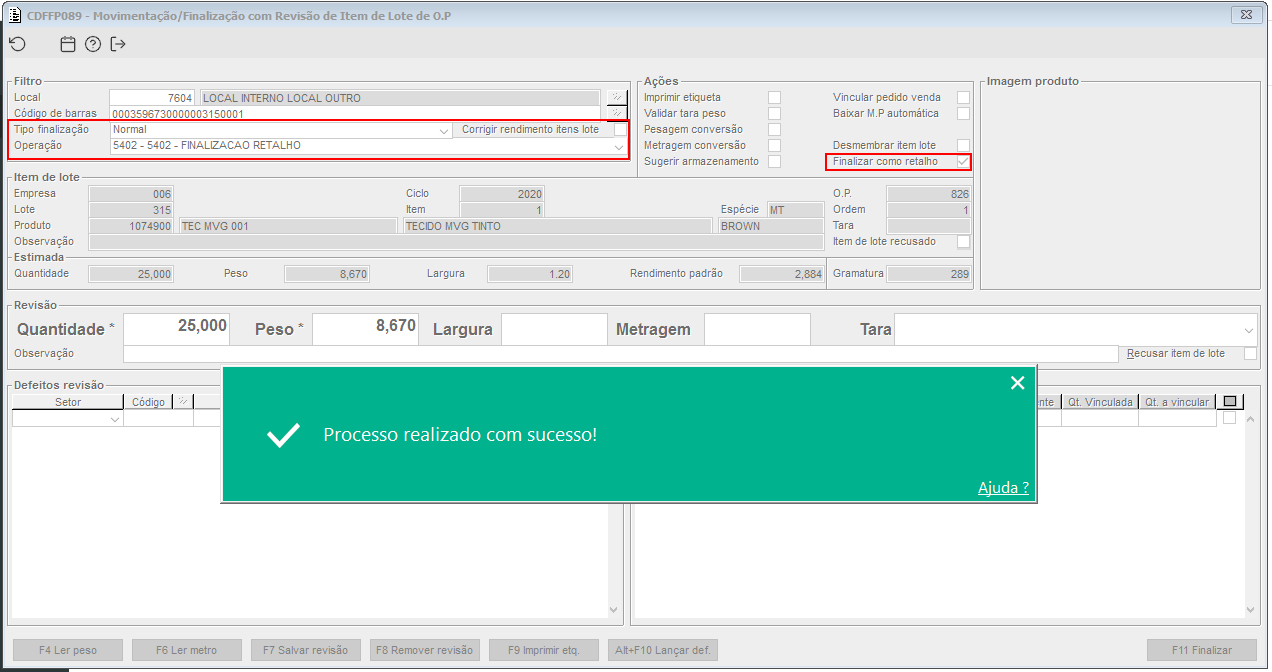Toggle Item de lote recusado checkbox
1272x672 pixels.
[x=963, y=241]
